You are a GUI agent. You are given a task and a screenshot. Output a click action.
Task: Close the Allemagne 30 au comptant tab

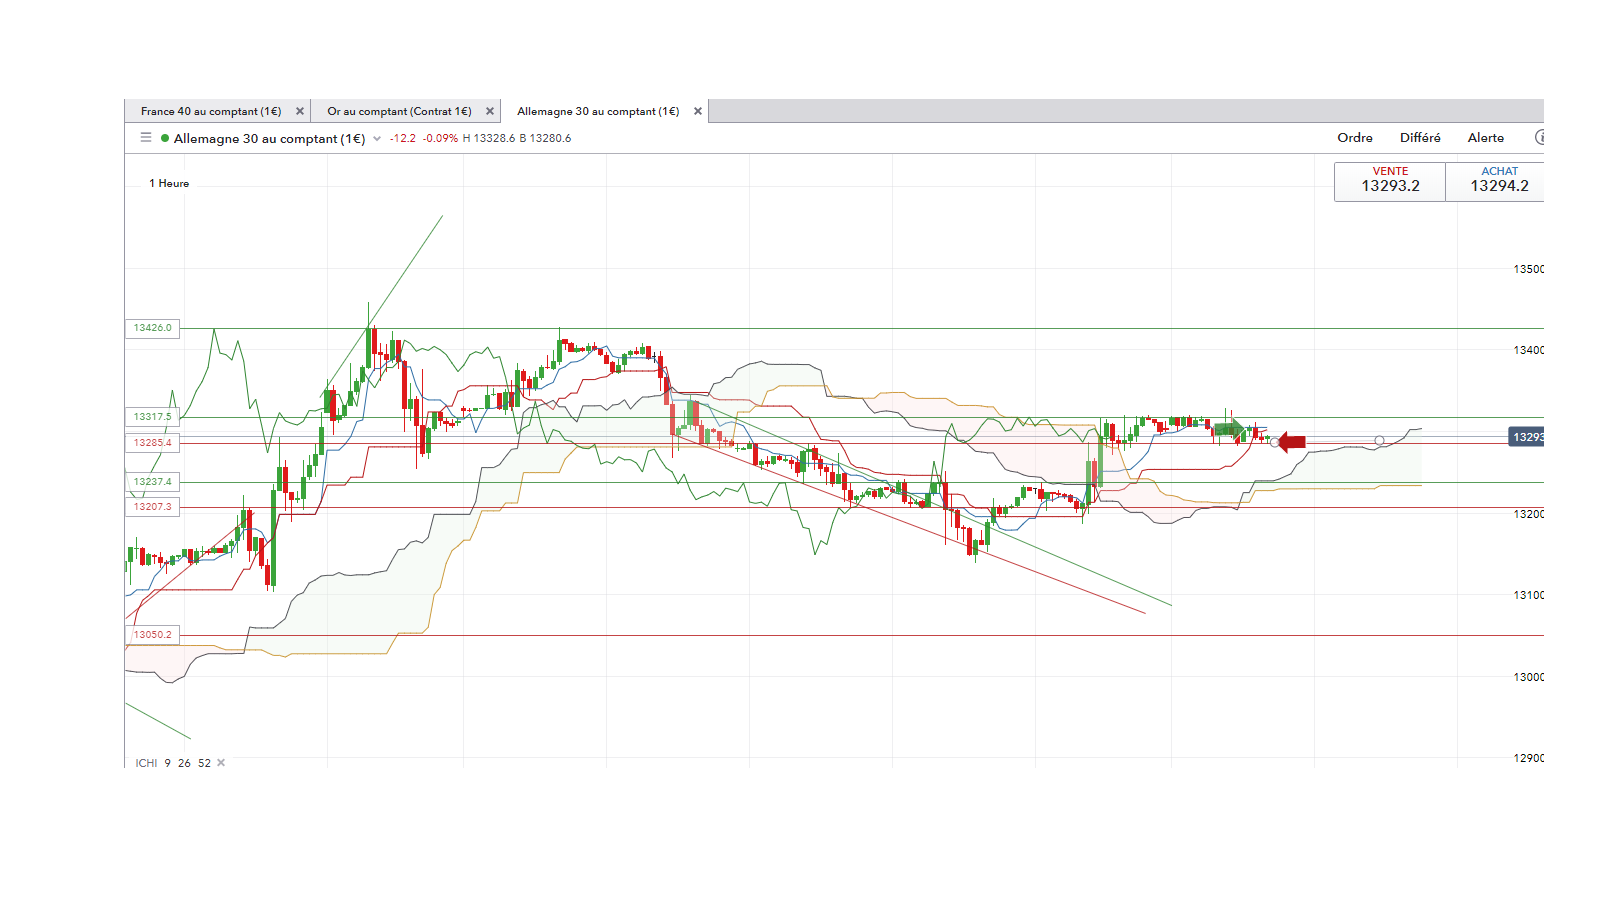coord(698,111)
